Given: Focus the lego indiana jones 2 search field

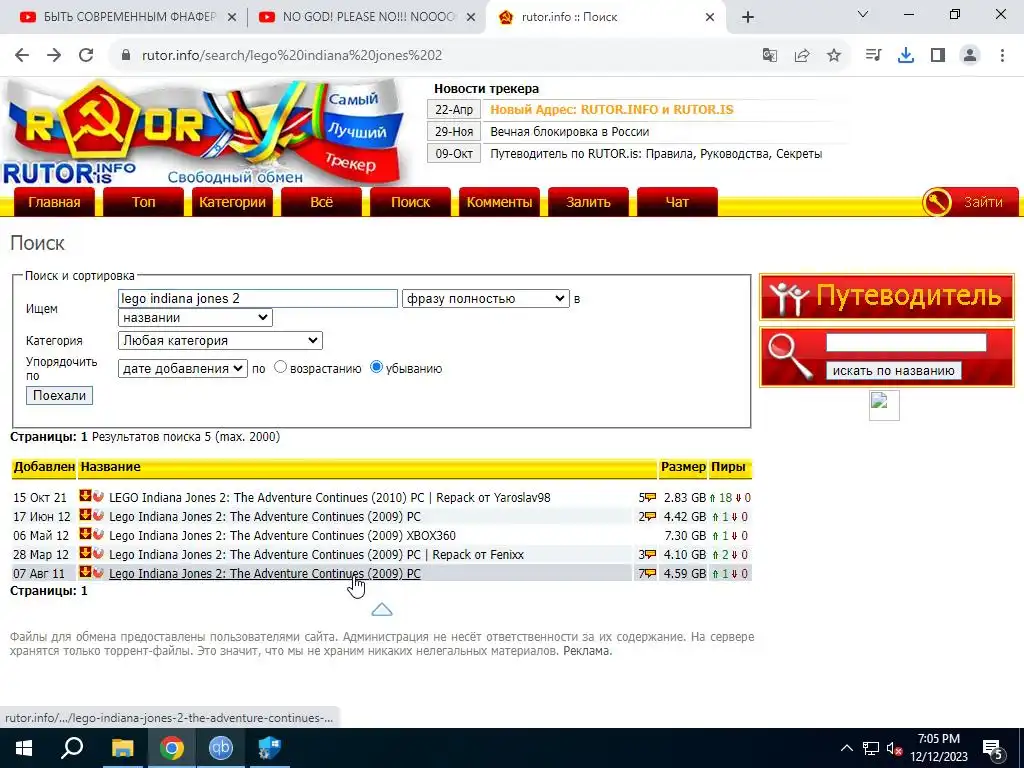Looking at the screenshot, I should click(x=258, y=298).
